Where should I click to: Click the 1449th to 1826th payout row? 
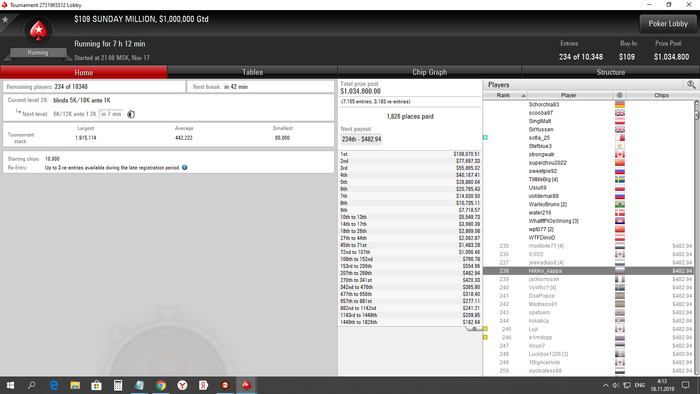410,322
